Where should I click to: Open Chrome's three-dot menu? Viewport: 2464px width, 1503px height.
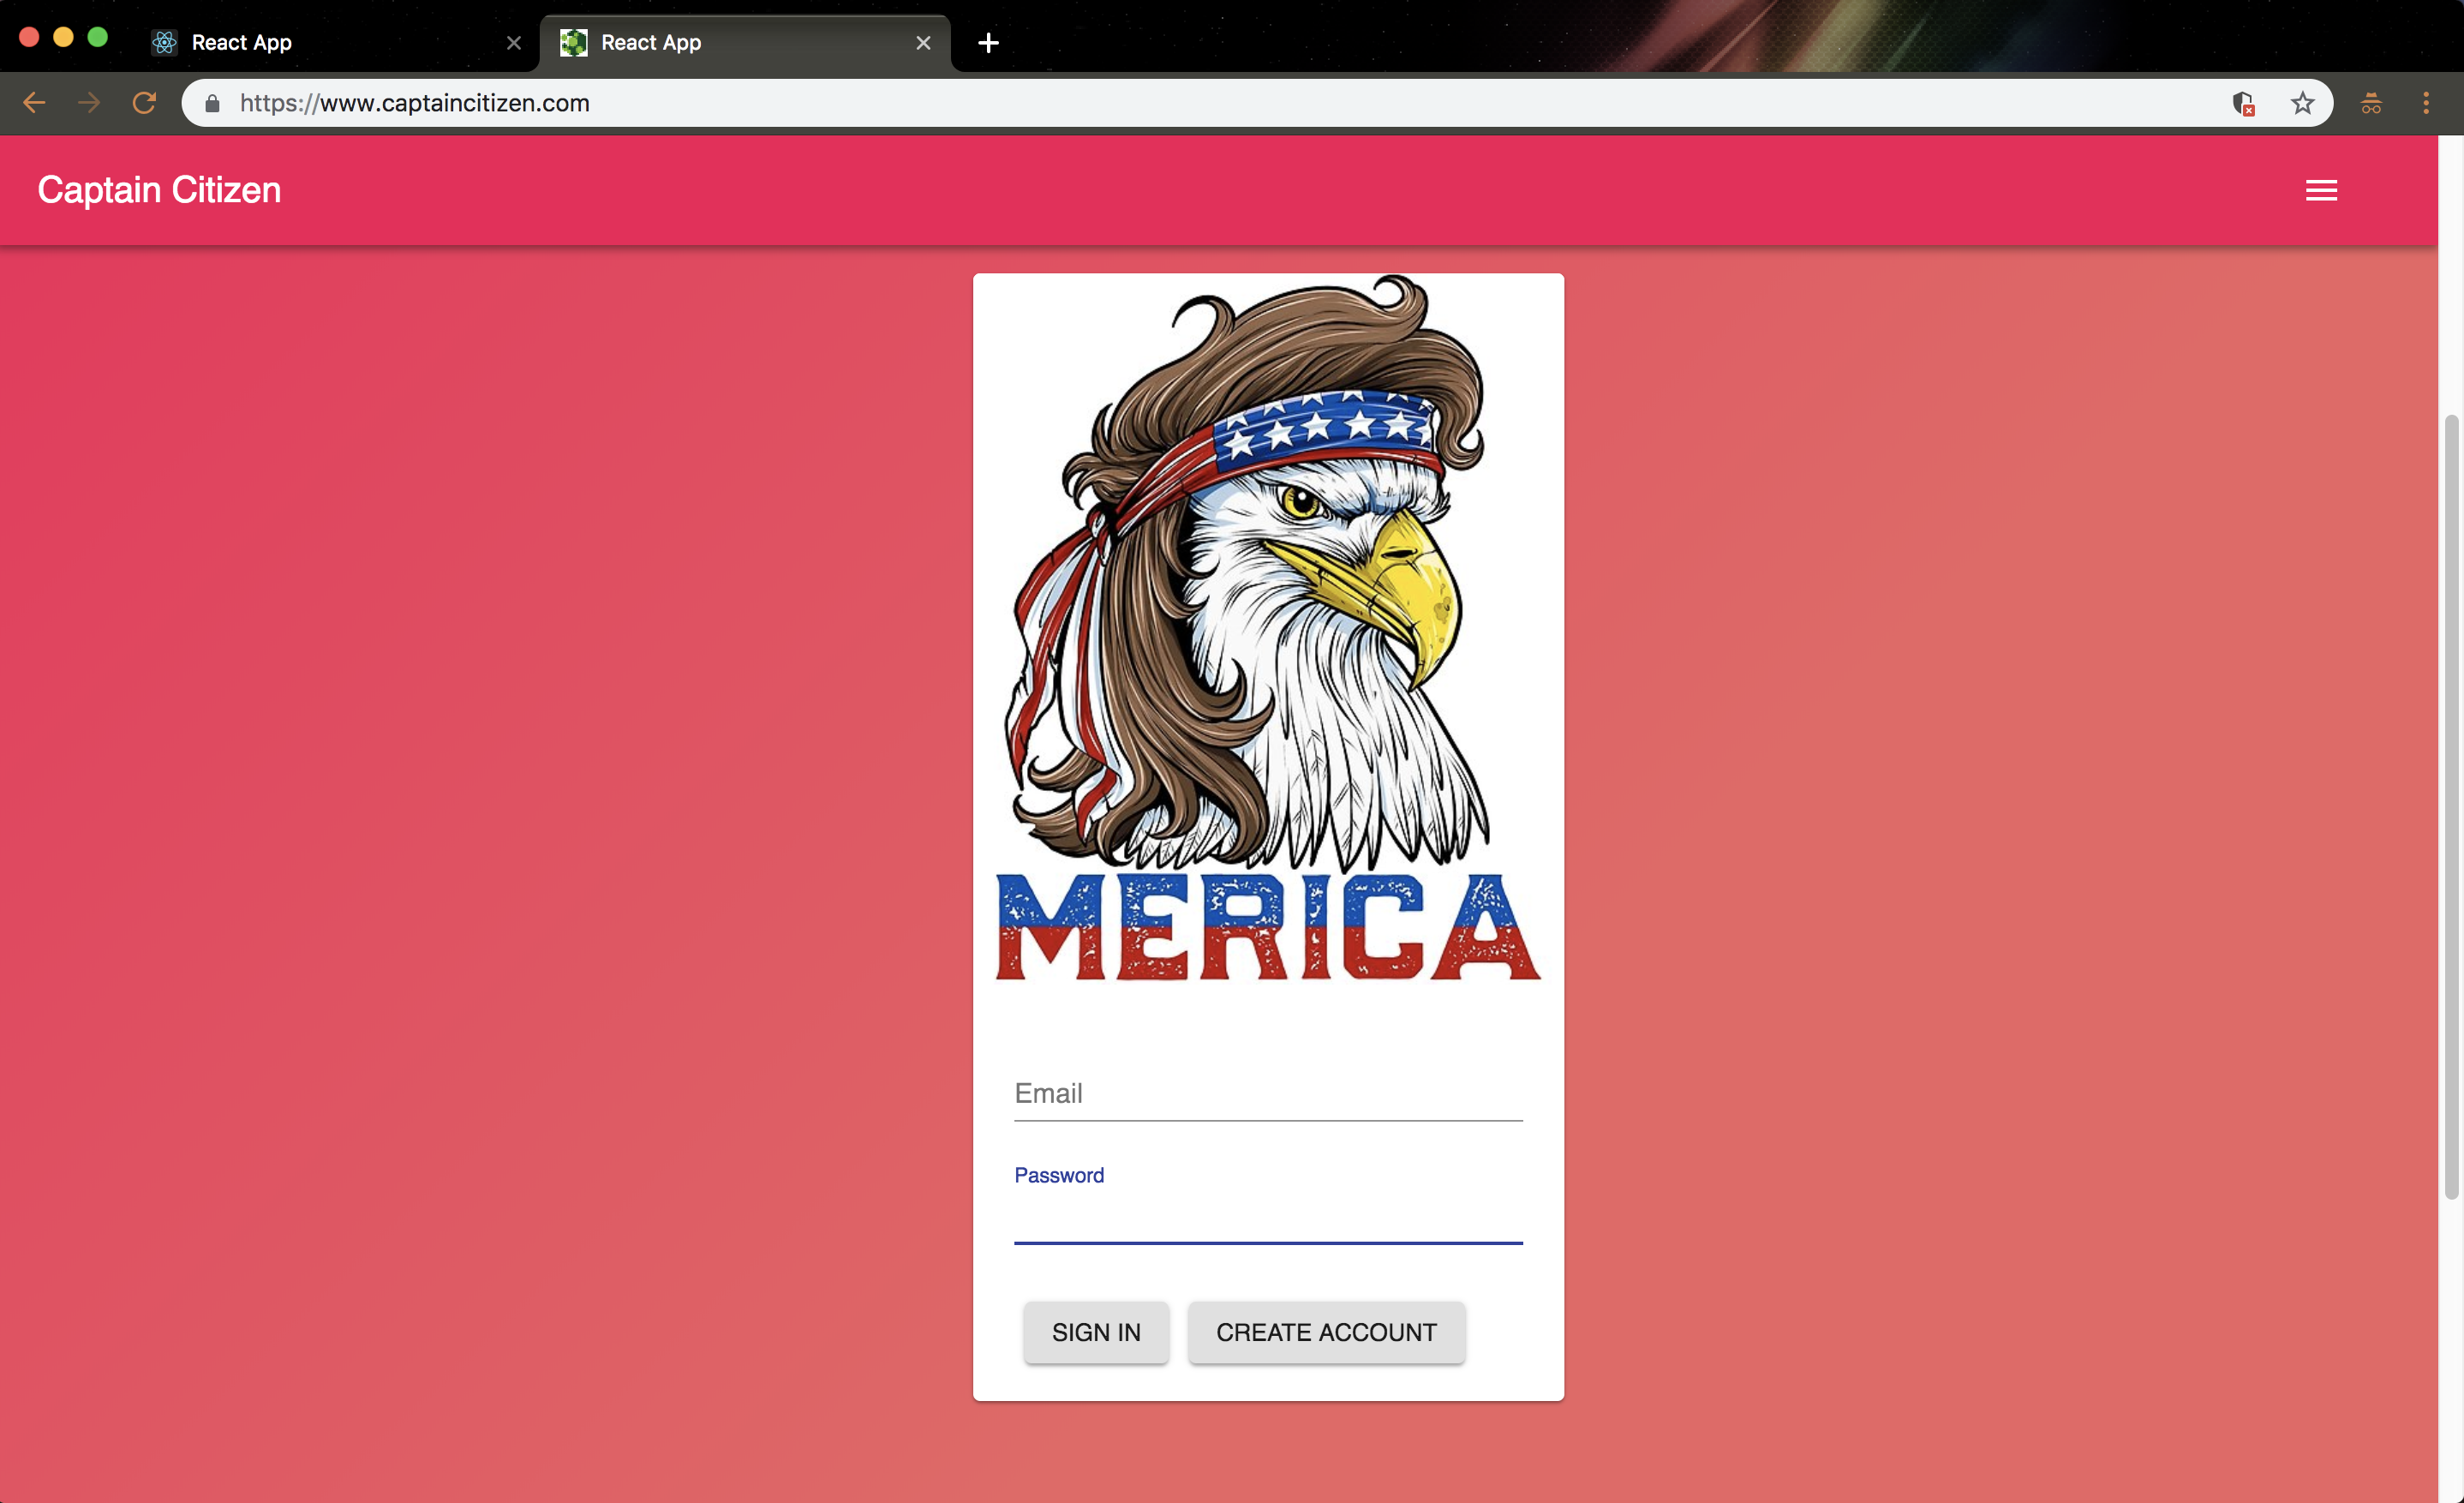(x=2425, y=103)
